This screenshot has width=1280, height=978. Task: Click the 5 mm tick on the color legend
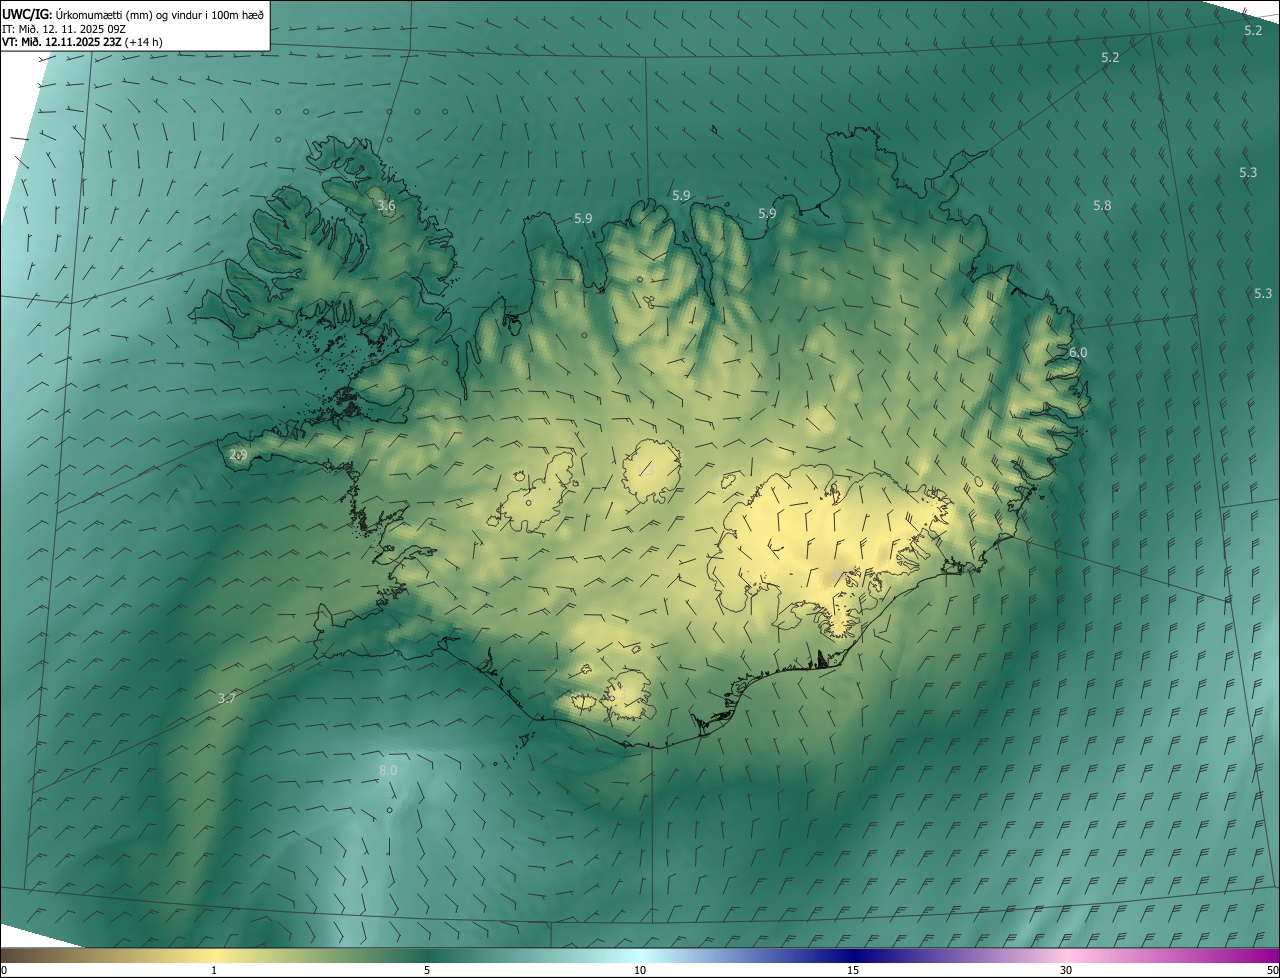427,970
